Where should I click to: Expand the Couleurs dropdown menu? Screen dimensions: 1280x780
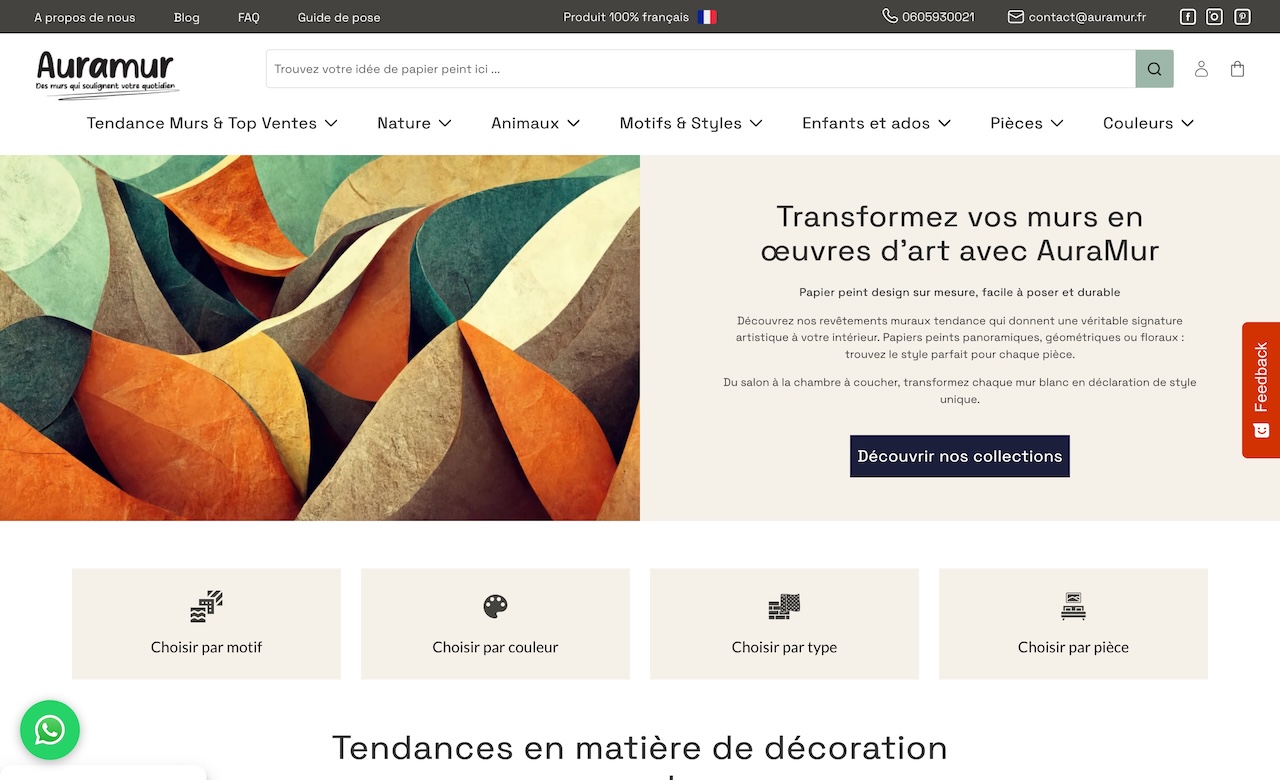click(1148, 123)
